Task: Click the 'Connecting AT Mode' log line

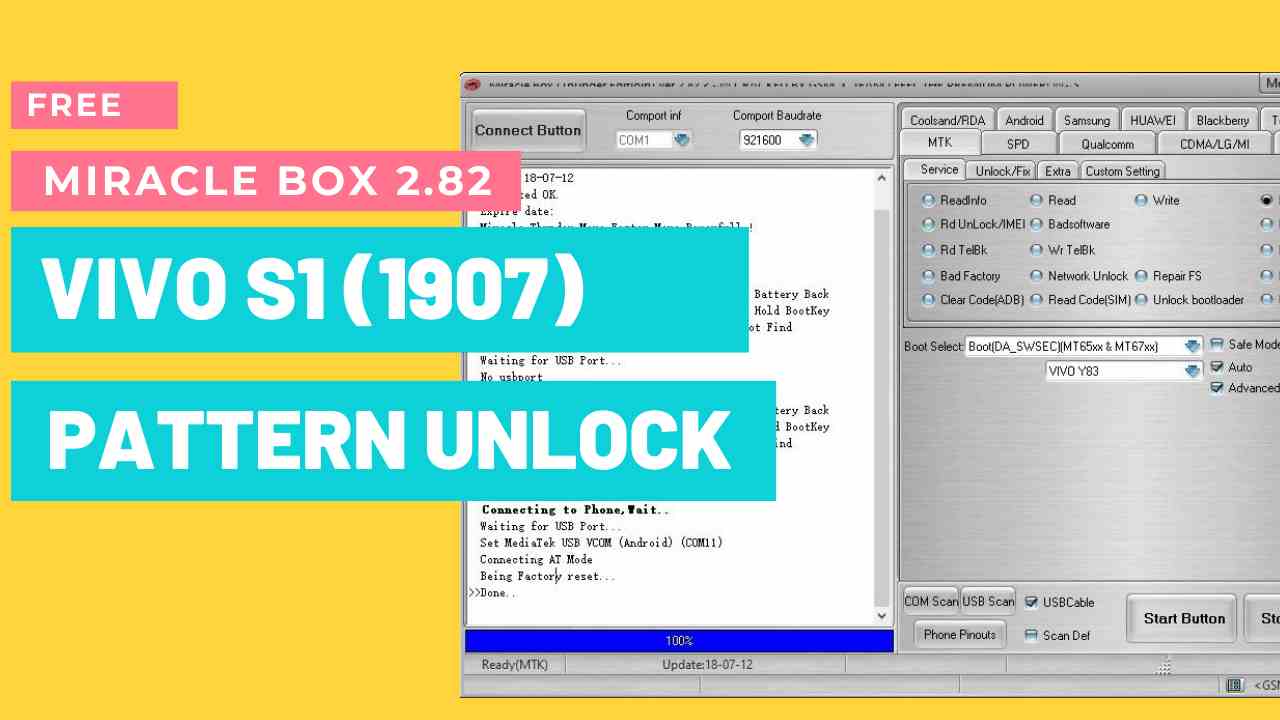Action: coord(536,559)
